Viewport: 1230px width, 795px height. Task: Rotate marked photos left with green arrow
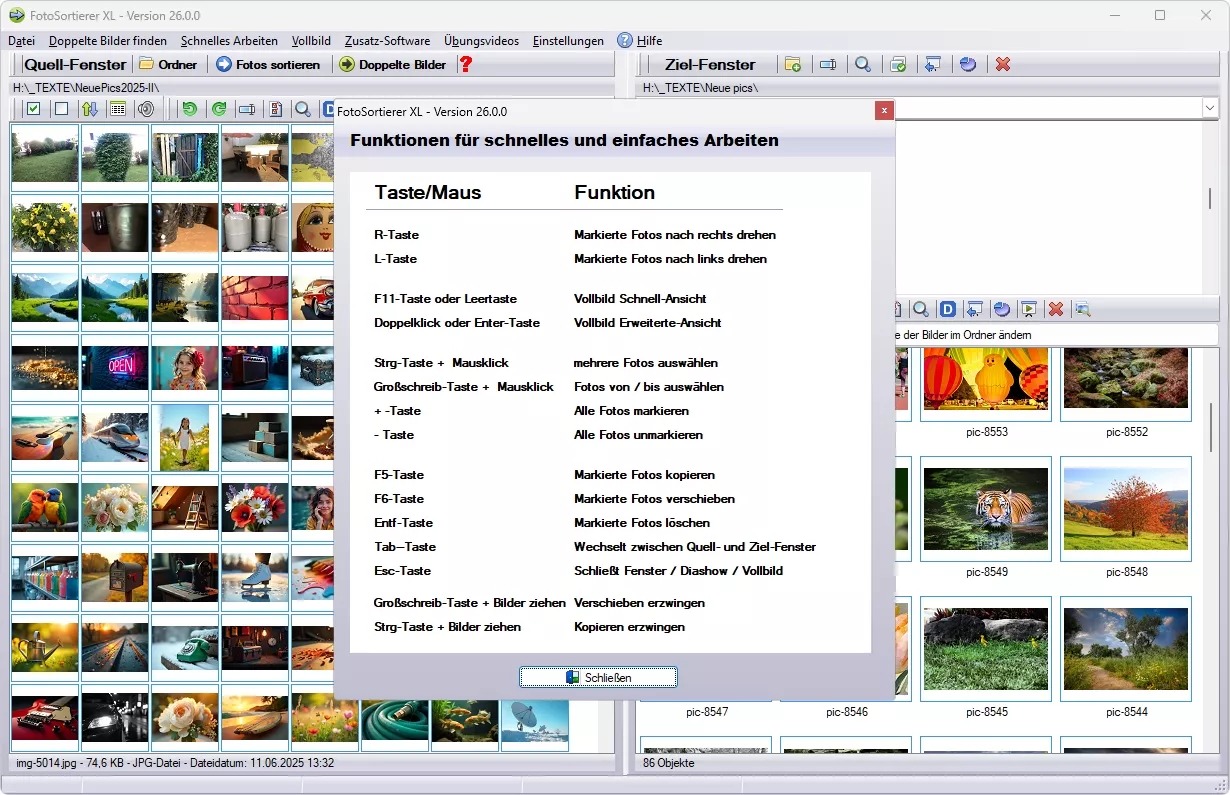click(189, 109)
